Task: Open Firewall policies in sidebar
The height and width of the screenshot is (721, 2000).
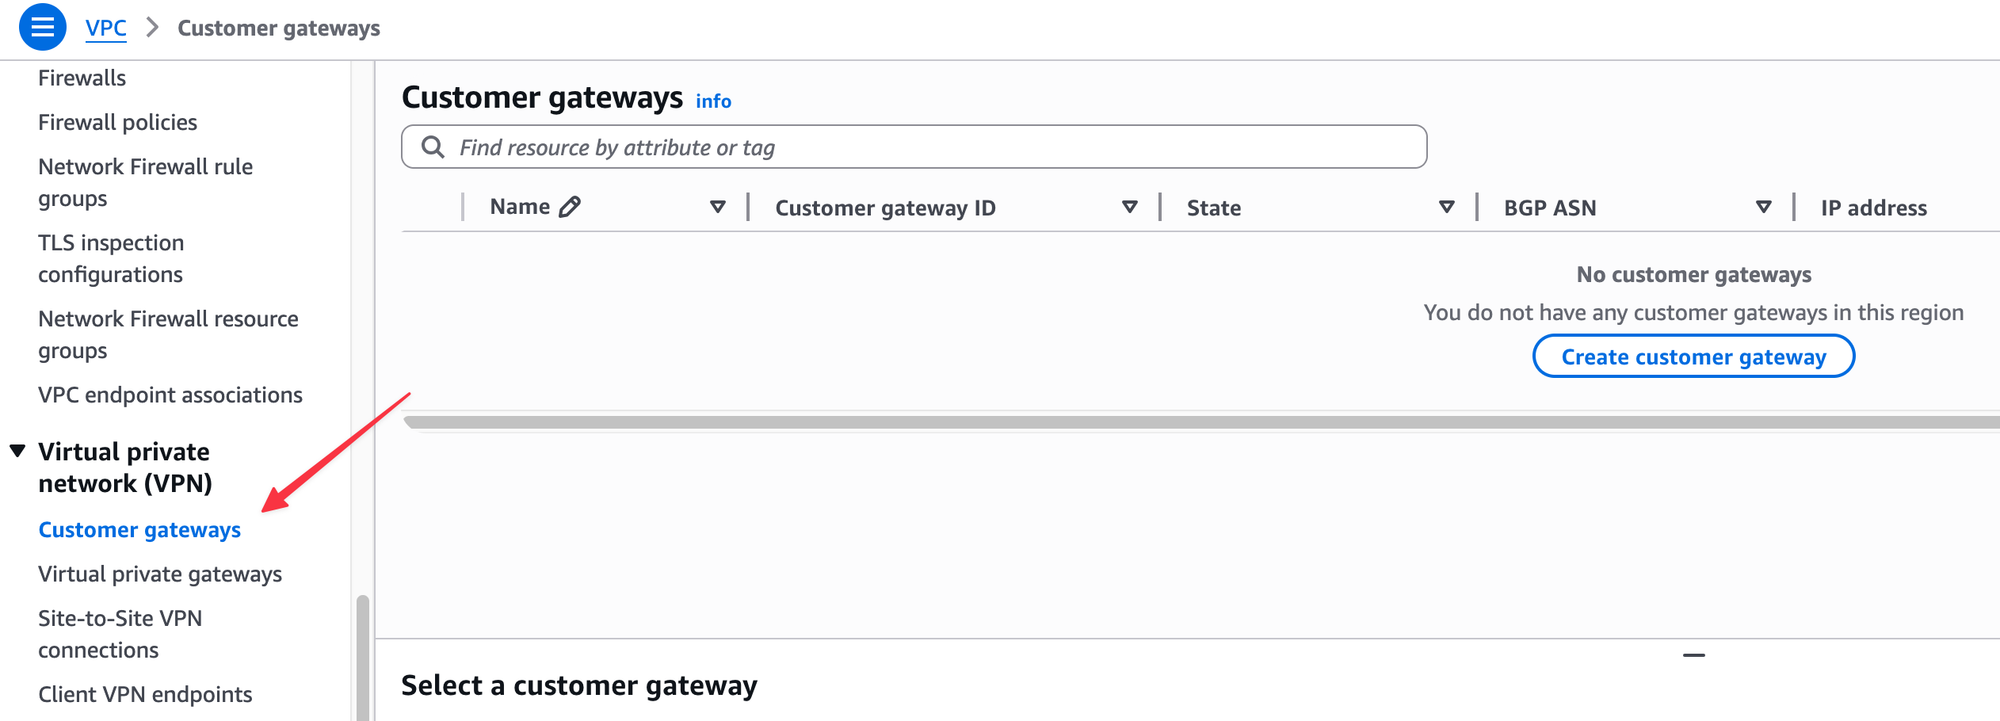Action: tap(117, 122)
